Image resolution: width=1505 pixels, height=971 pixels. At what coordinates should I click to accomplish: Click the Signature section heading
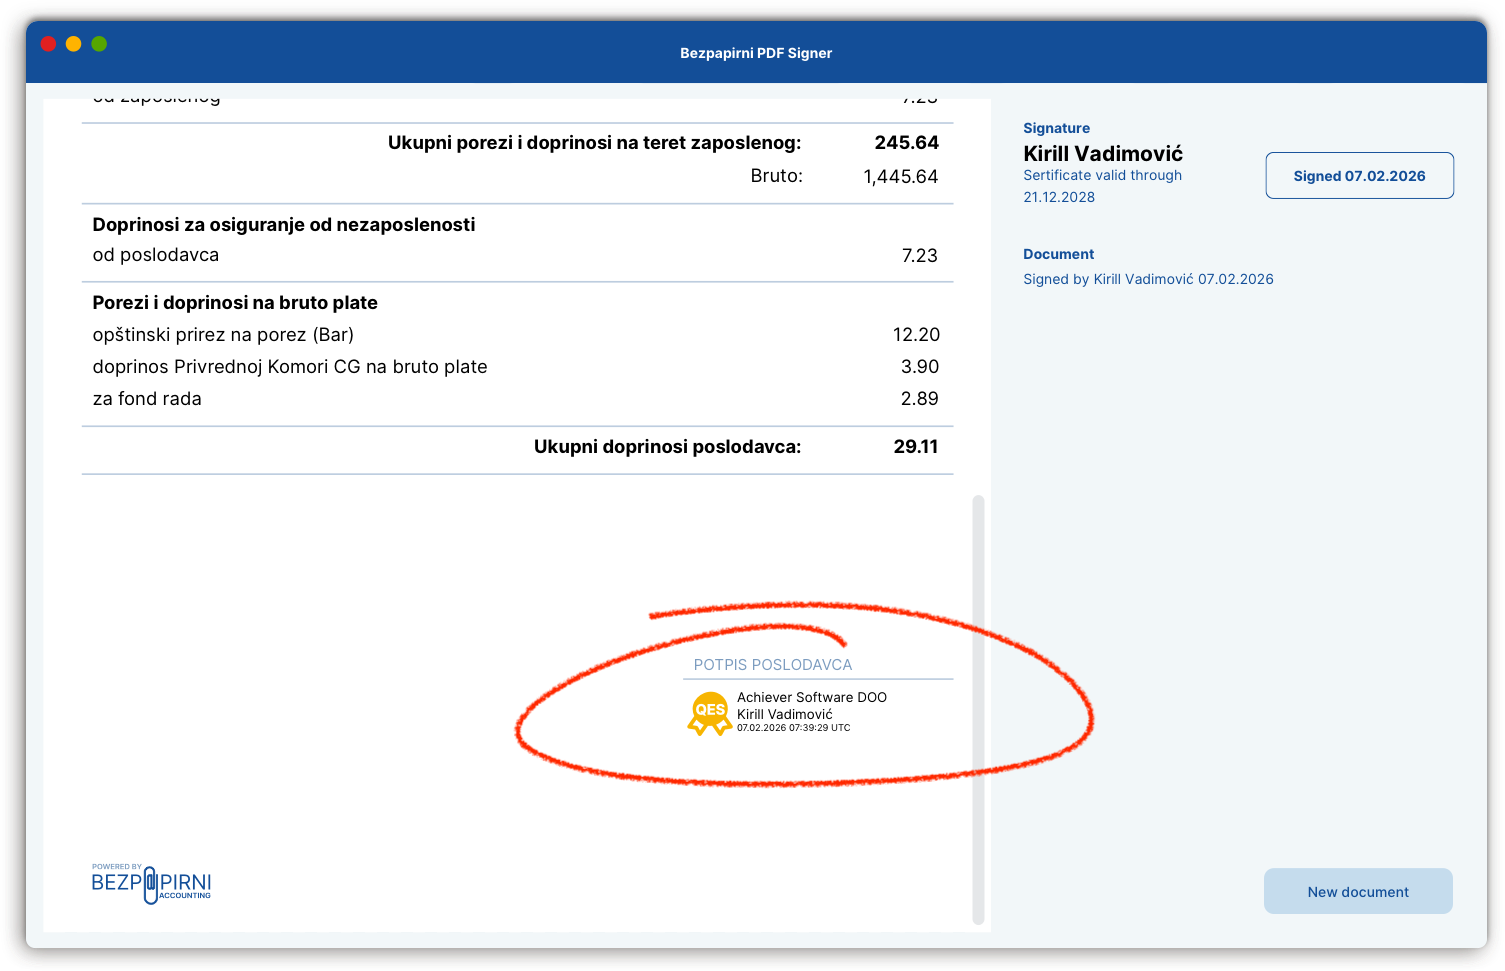1056,128
